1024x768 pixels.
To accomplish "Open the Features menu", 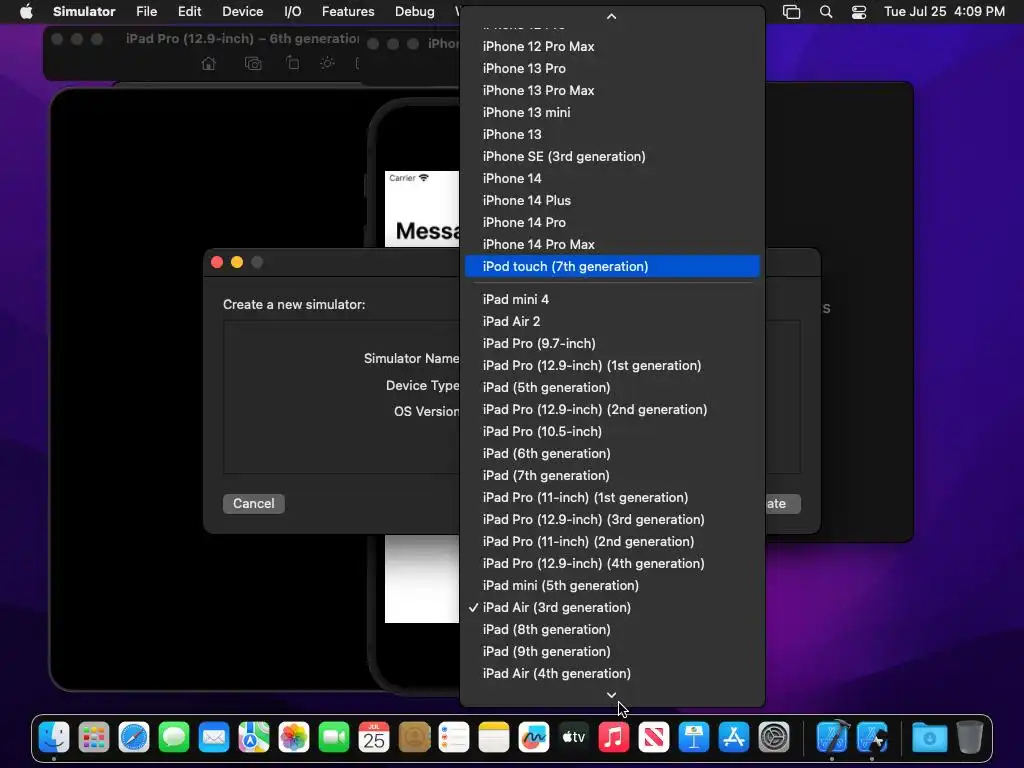I will tap(348, 12).
